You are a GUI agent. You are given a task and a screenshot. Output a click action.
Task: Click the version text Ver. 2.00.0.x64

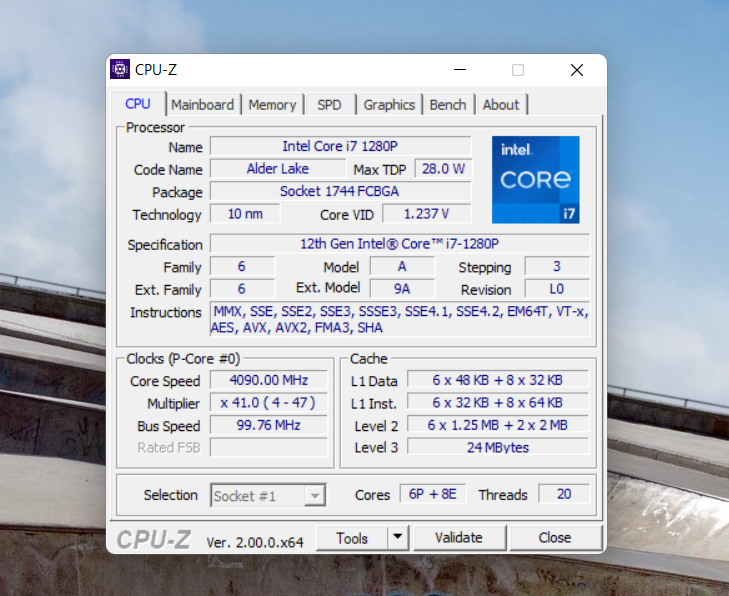point(255,542)
